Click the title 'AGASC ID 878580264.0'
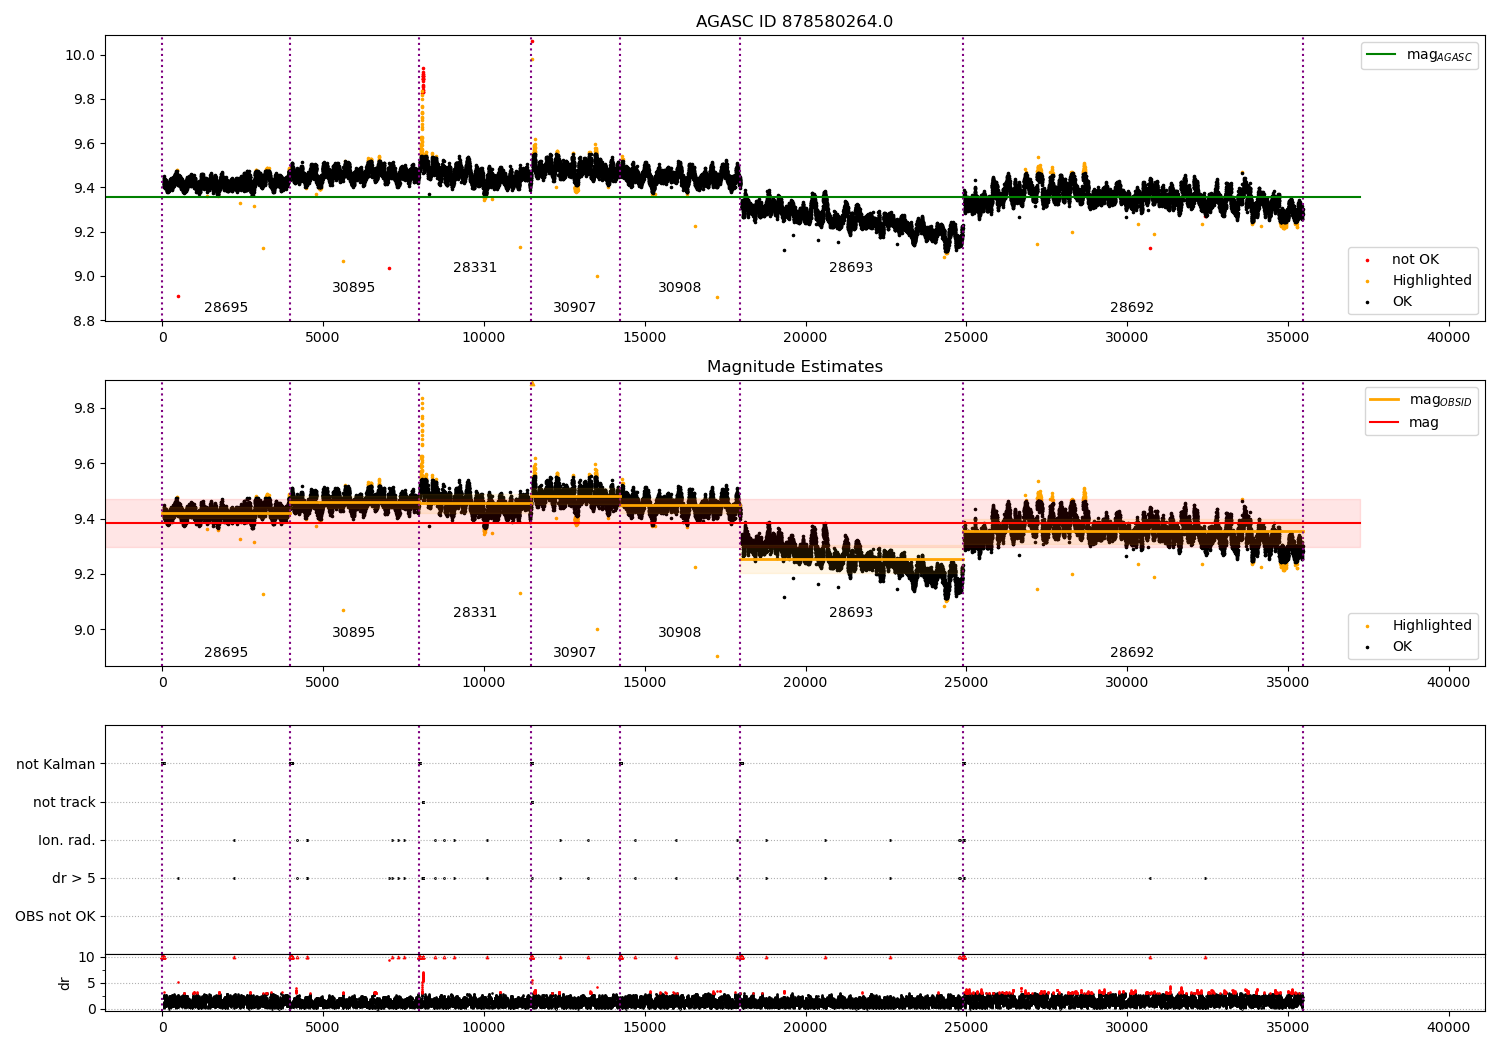This screenshot has width=1500, height=1050. click(x=794, y=22)
